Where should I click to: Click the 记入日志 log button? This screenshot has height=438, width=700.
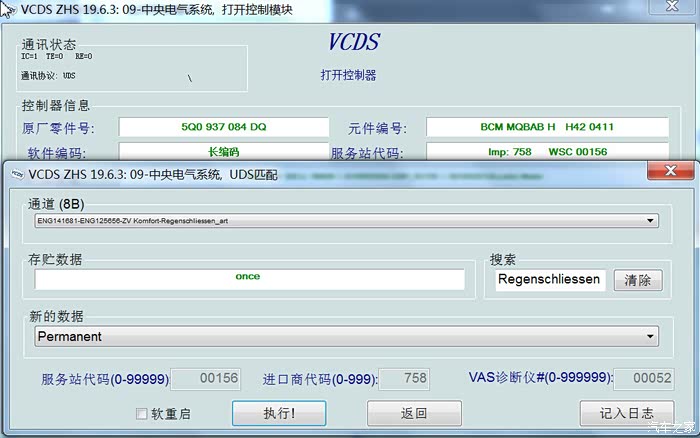627,413
